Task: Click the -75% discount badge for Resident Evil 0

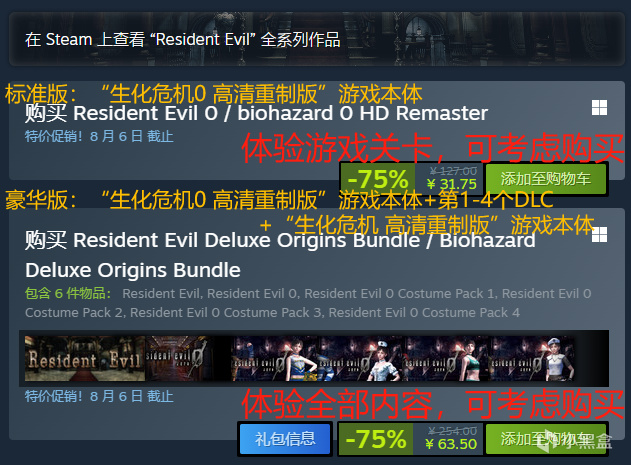Action: (x=377, y=179)
